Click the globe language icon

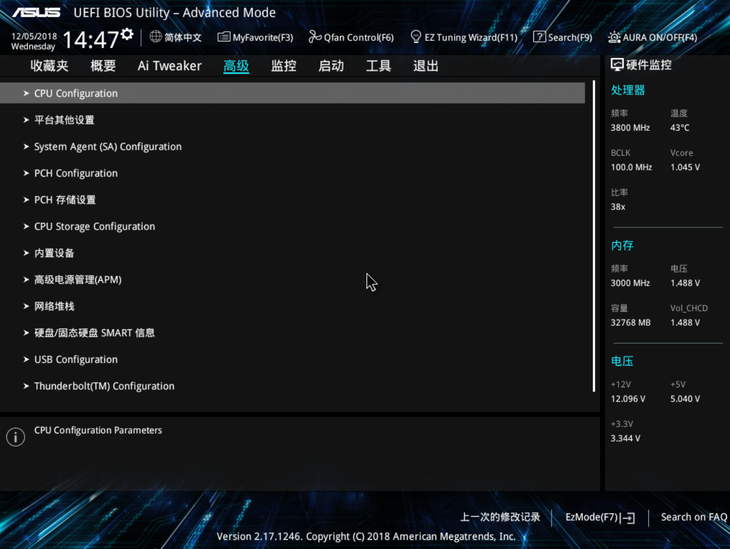tap(155, 36)
